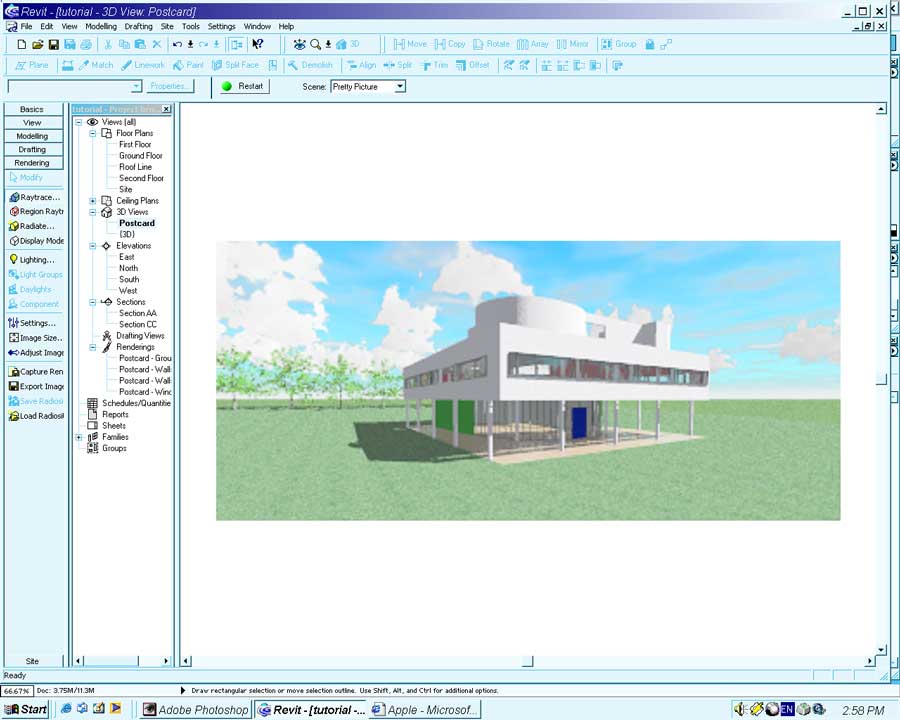Open the Image Size tool

[x=35, y=338]
